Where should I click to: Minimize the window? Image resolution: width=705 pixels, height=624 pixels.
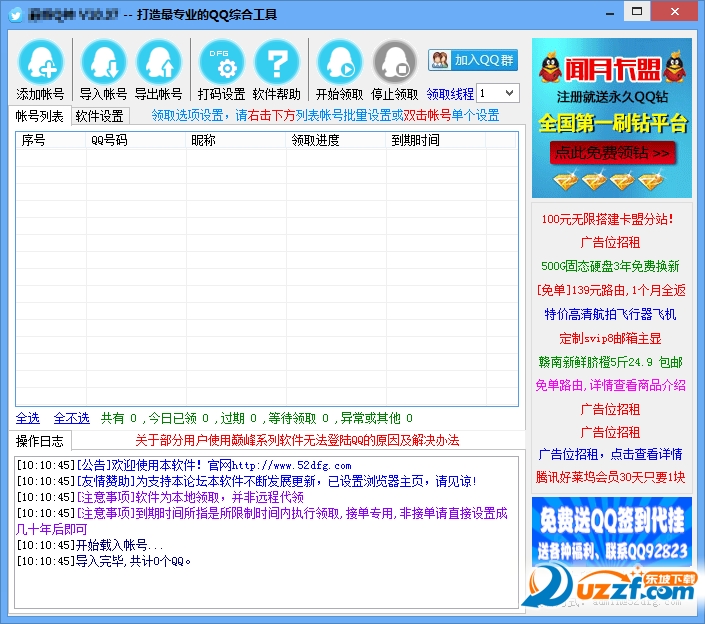pos(610,12)
